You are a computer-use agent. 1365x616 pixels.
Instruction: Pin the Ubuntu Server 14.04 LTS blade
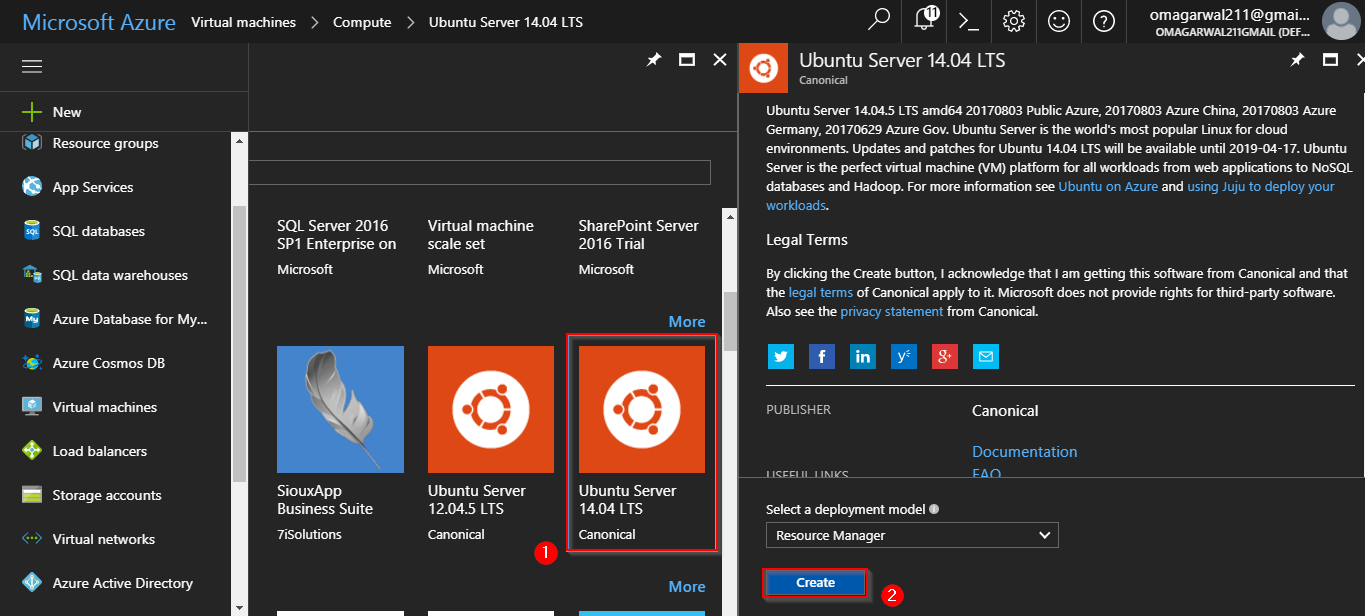(1297, 60)
